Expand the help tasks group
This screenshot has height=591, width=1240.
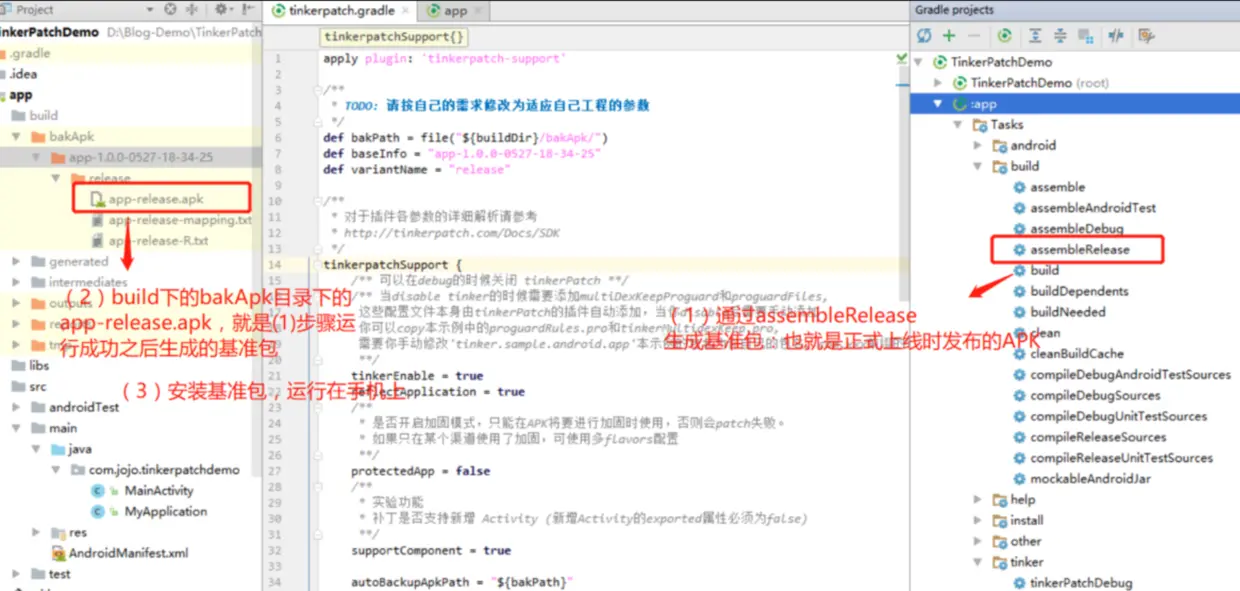[x=978, y=499]
